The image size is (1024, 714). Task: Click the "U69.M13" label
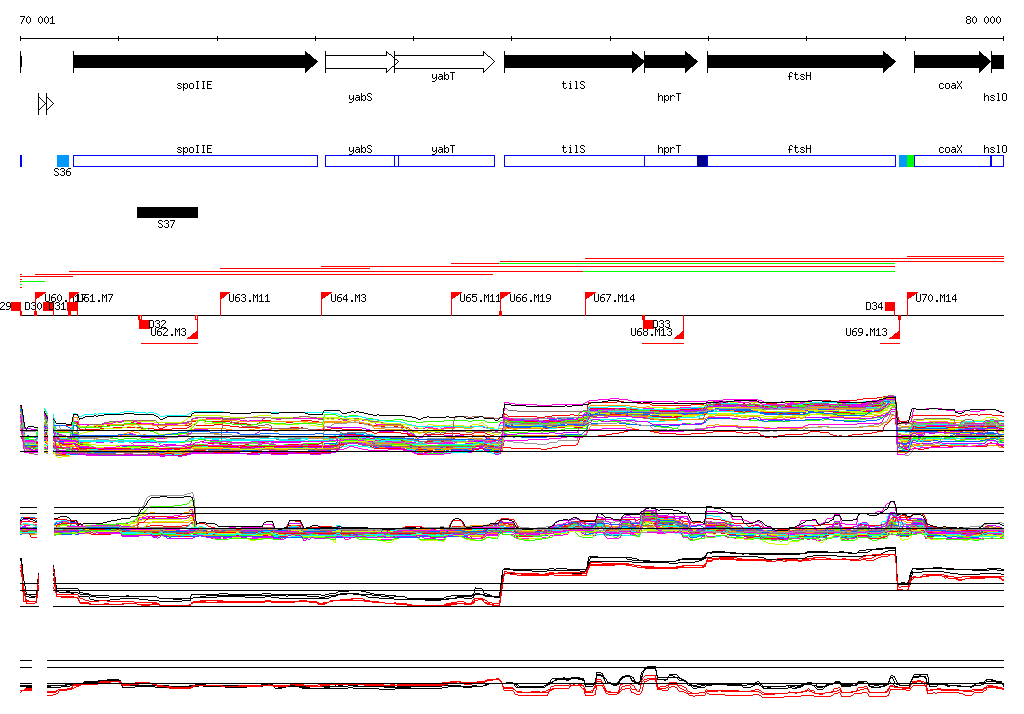tap(867, 333)
